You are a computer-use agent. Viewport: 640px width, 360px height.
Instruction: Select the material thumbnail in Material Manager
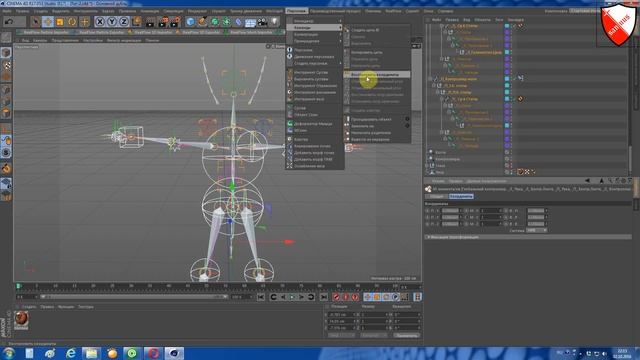tap(21, 320)
